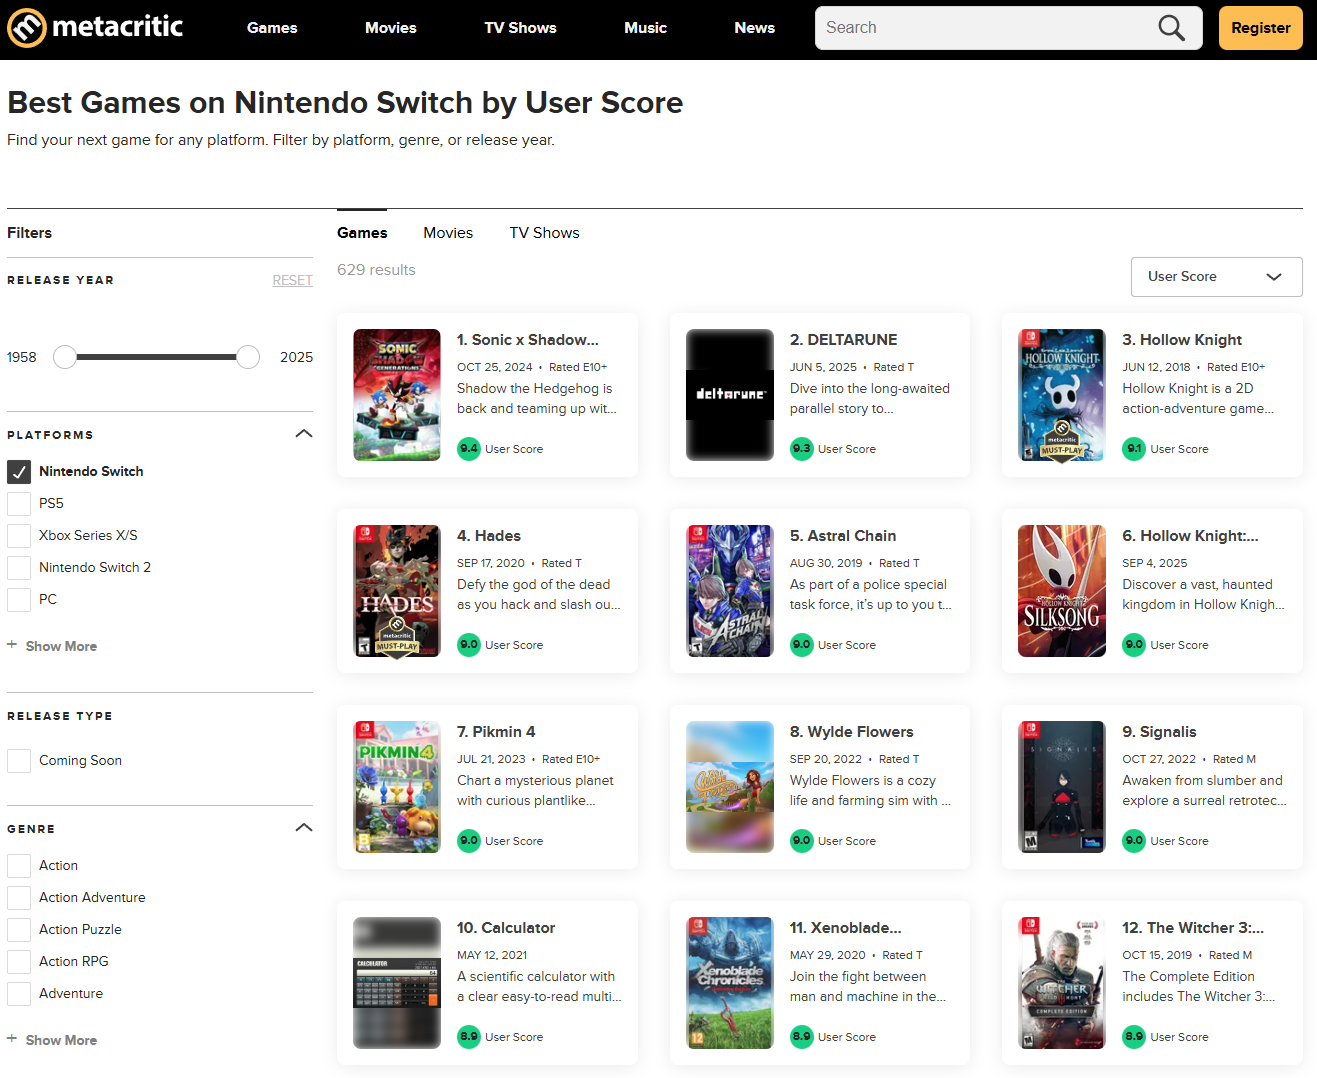The image size is (1317, 1078).
Task: Click the search magnifier icon
Action: (1171, 28)
